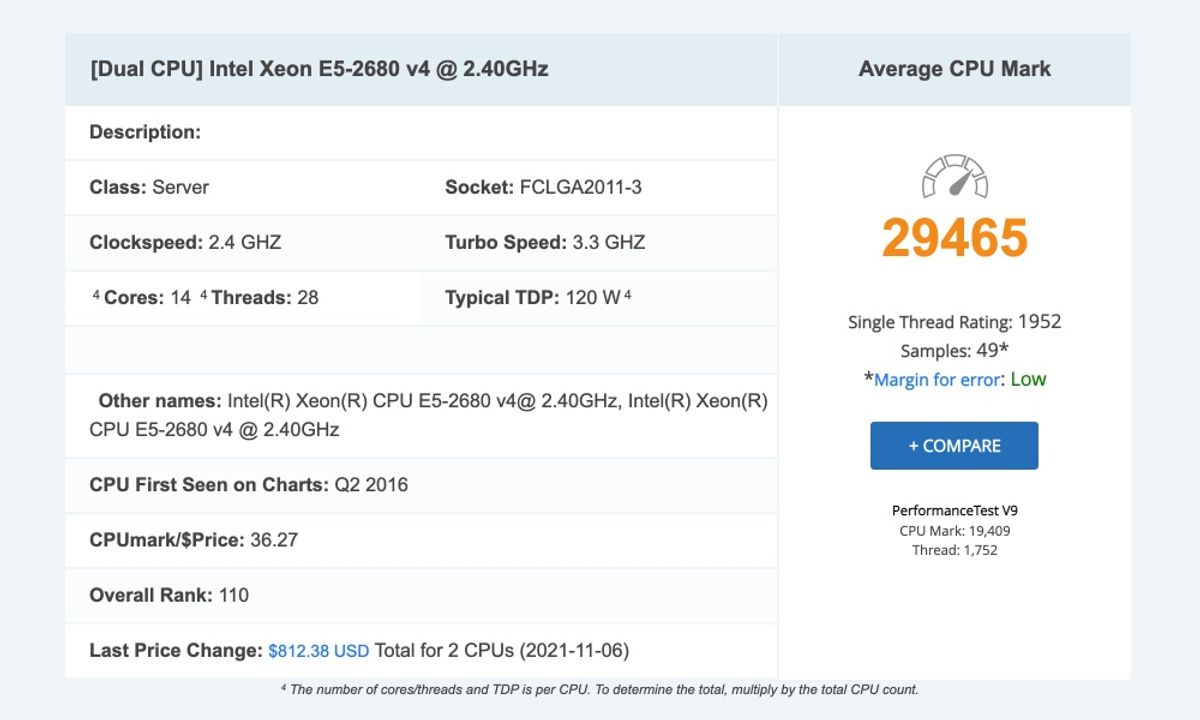This screenshot has width=1200, height=720.
Task: Click the Average CPU Mark heading
Action: click(x=954, y=69)
